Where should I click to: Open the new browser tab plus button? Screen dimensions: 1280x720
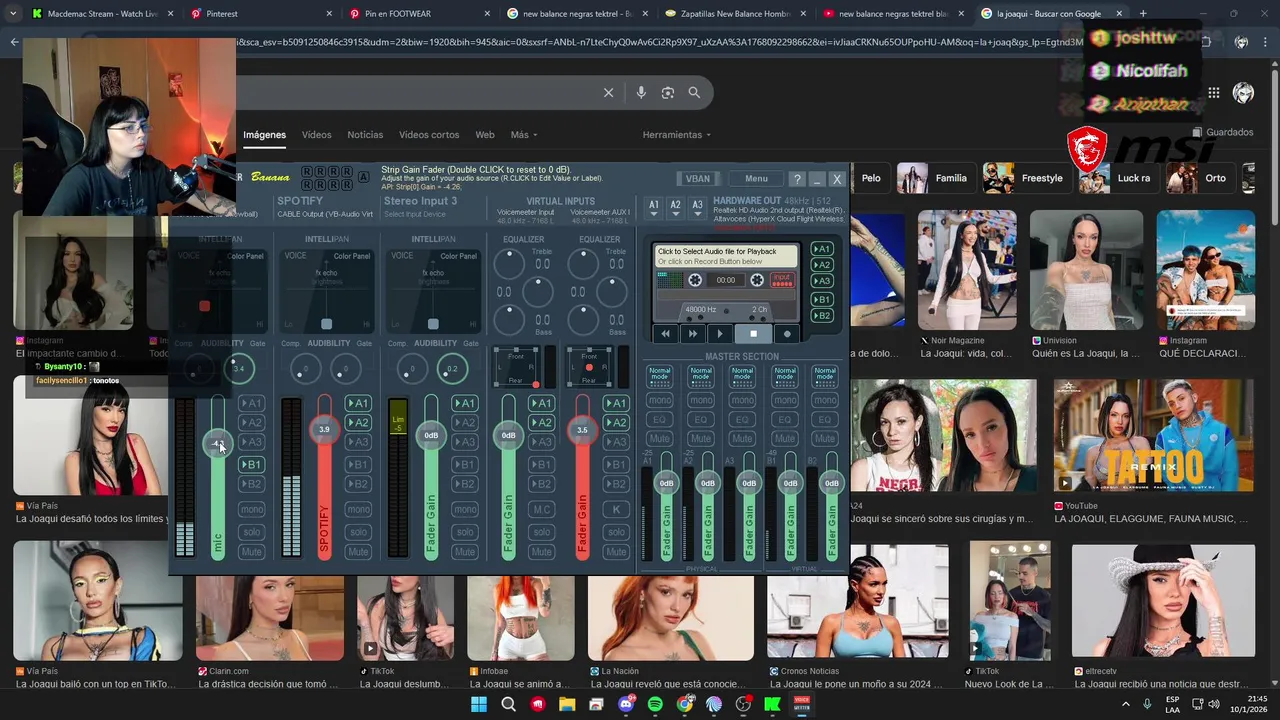[x=1143, y=14]
